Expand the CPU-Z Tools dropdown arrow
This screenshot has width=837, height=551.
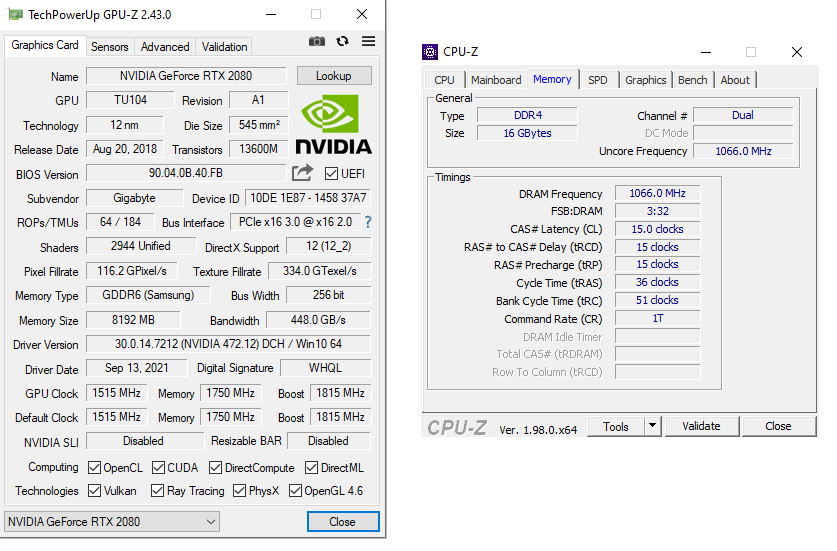(652, 426)
